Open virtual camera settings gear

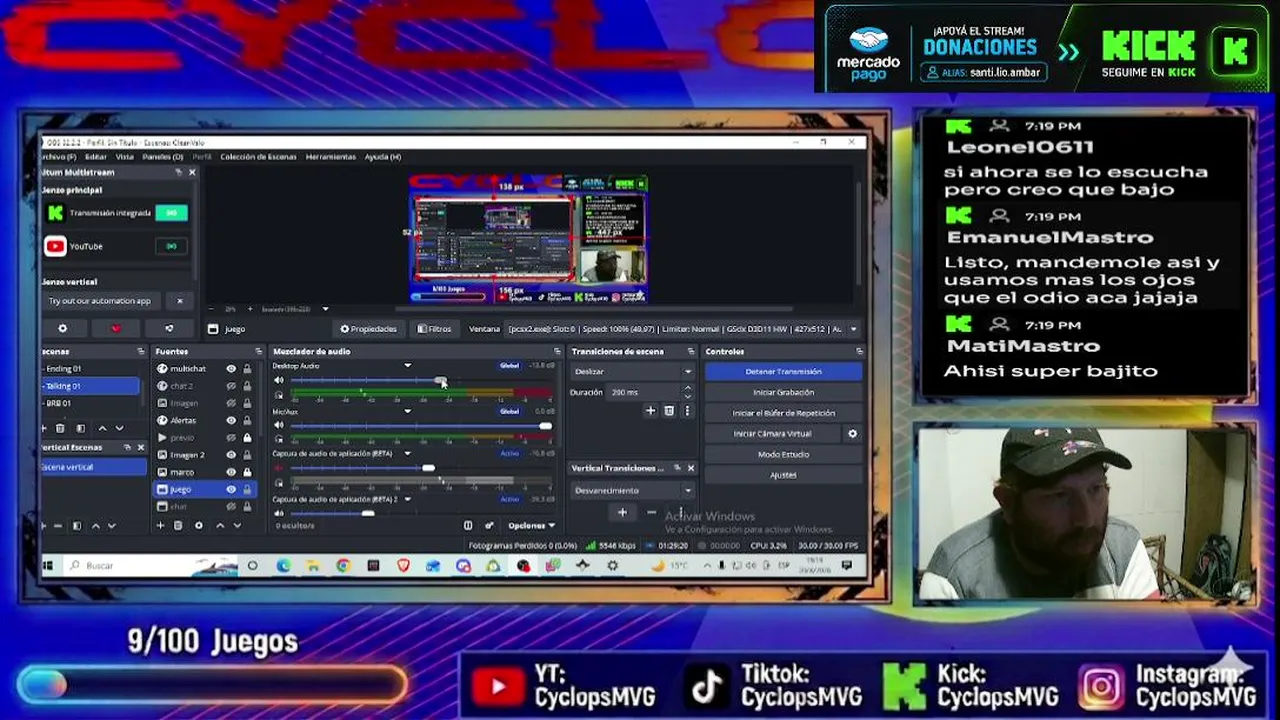pyautogui.click(x=852, y=434)
